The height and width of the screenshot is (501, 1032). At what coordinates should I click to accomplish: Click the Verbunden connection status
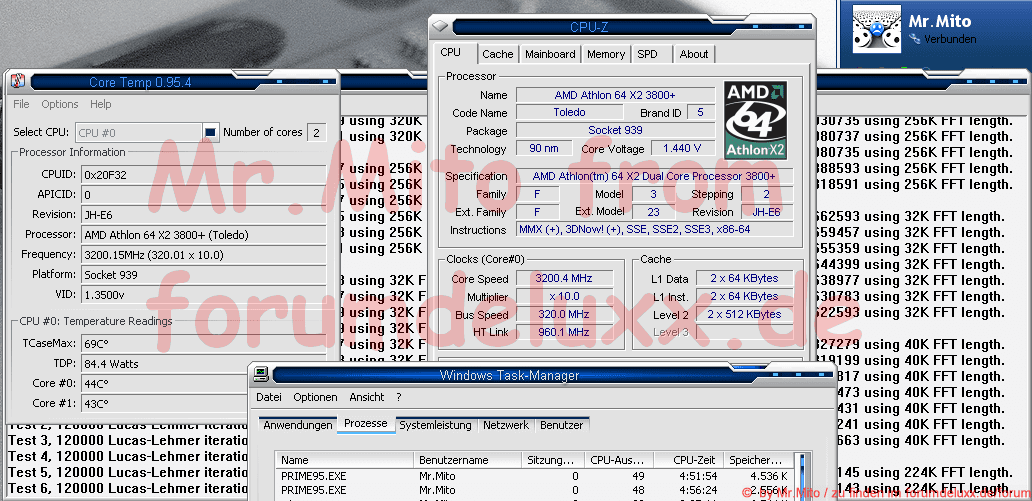click(x=950, y=40)
